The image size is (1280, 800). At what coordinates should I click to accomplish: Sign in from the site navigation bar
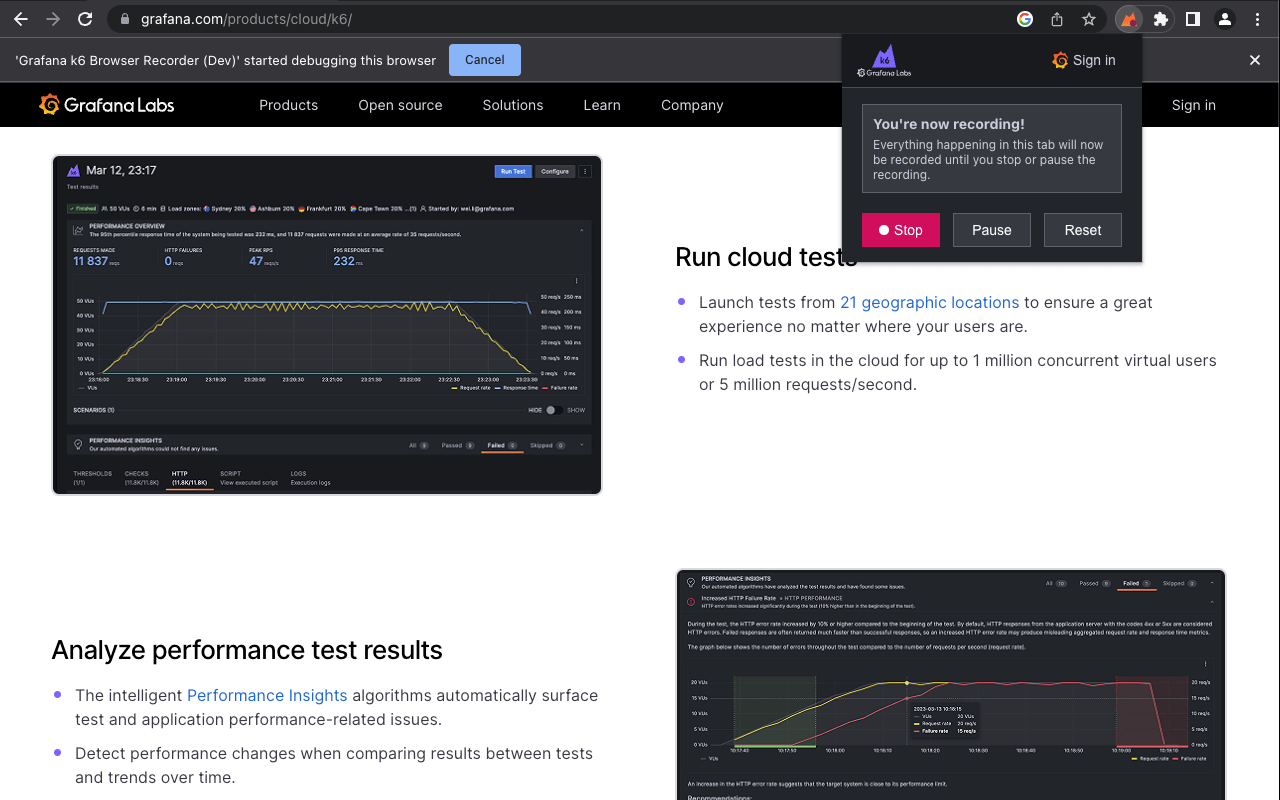pos(1194,105)
